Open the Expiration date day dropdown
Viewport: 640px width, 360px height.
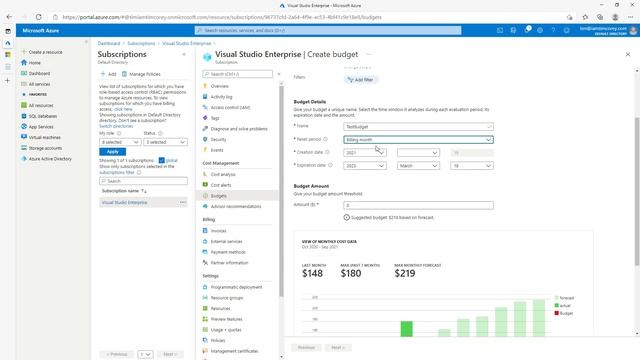point(472,166)
